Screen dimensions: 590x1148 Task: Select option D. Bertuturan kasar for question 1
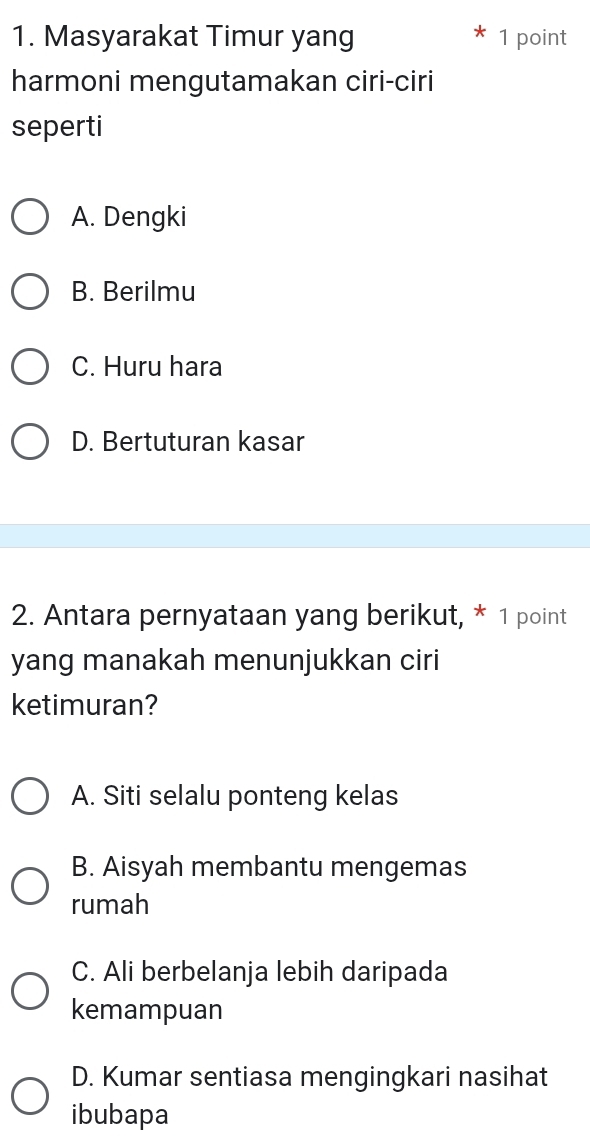pos(30,442)
